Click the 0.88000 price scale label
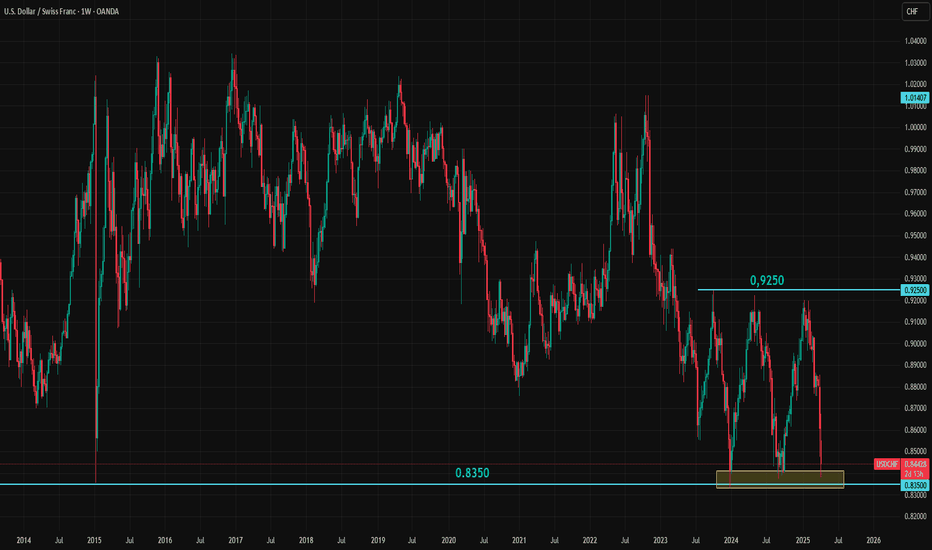Screen dimensions: 932x550 point(915,387)
